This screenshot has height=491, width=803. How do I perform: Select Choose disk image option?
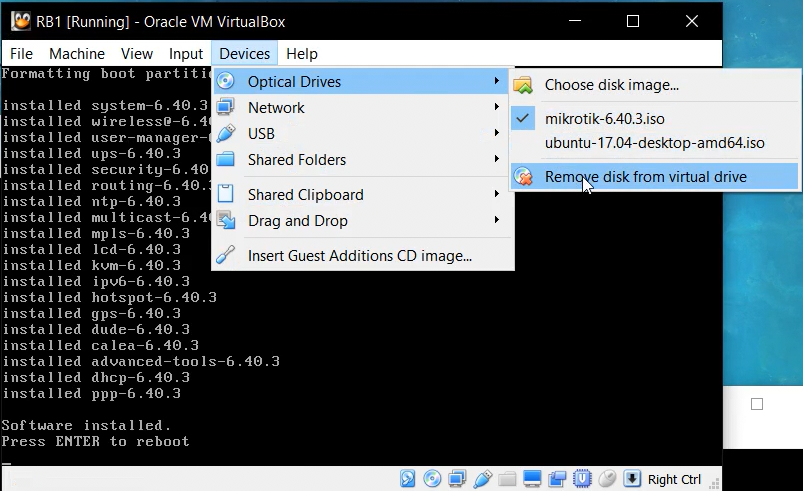[654, 85]
